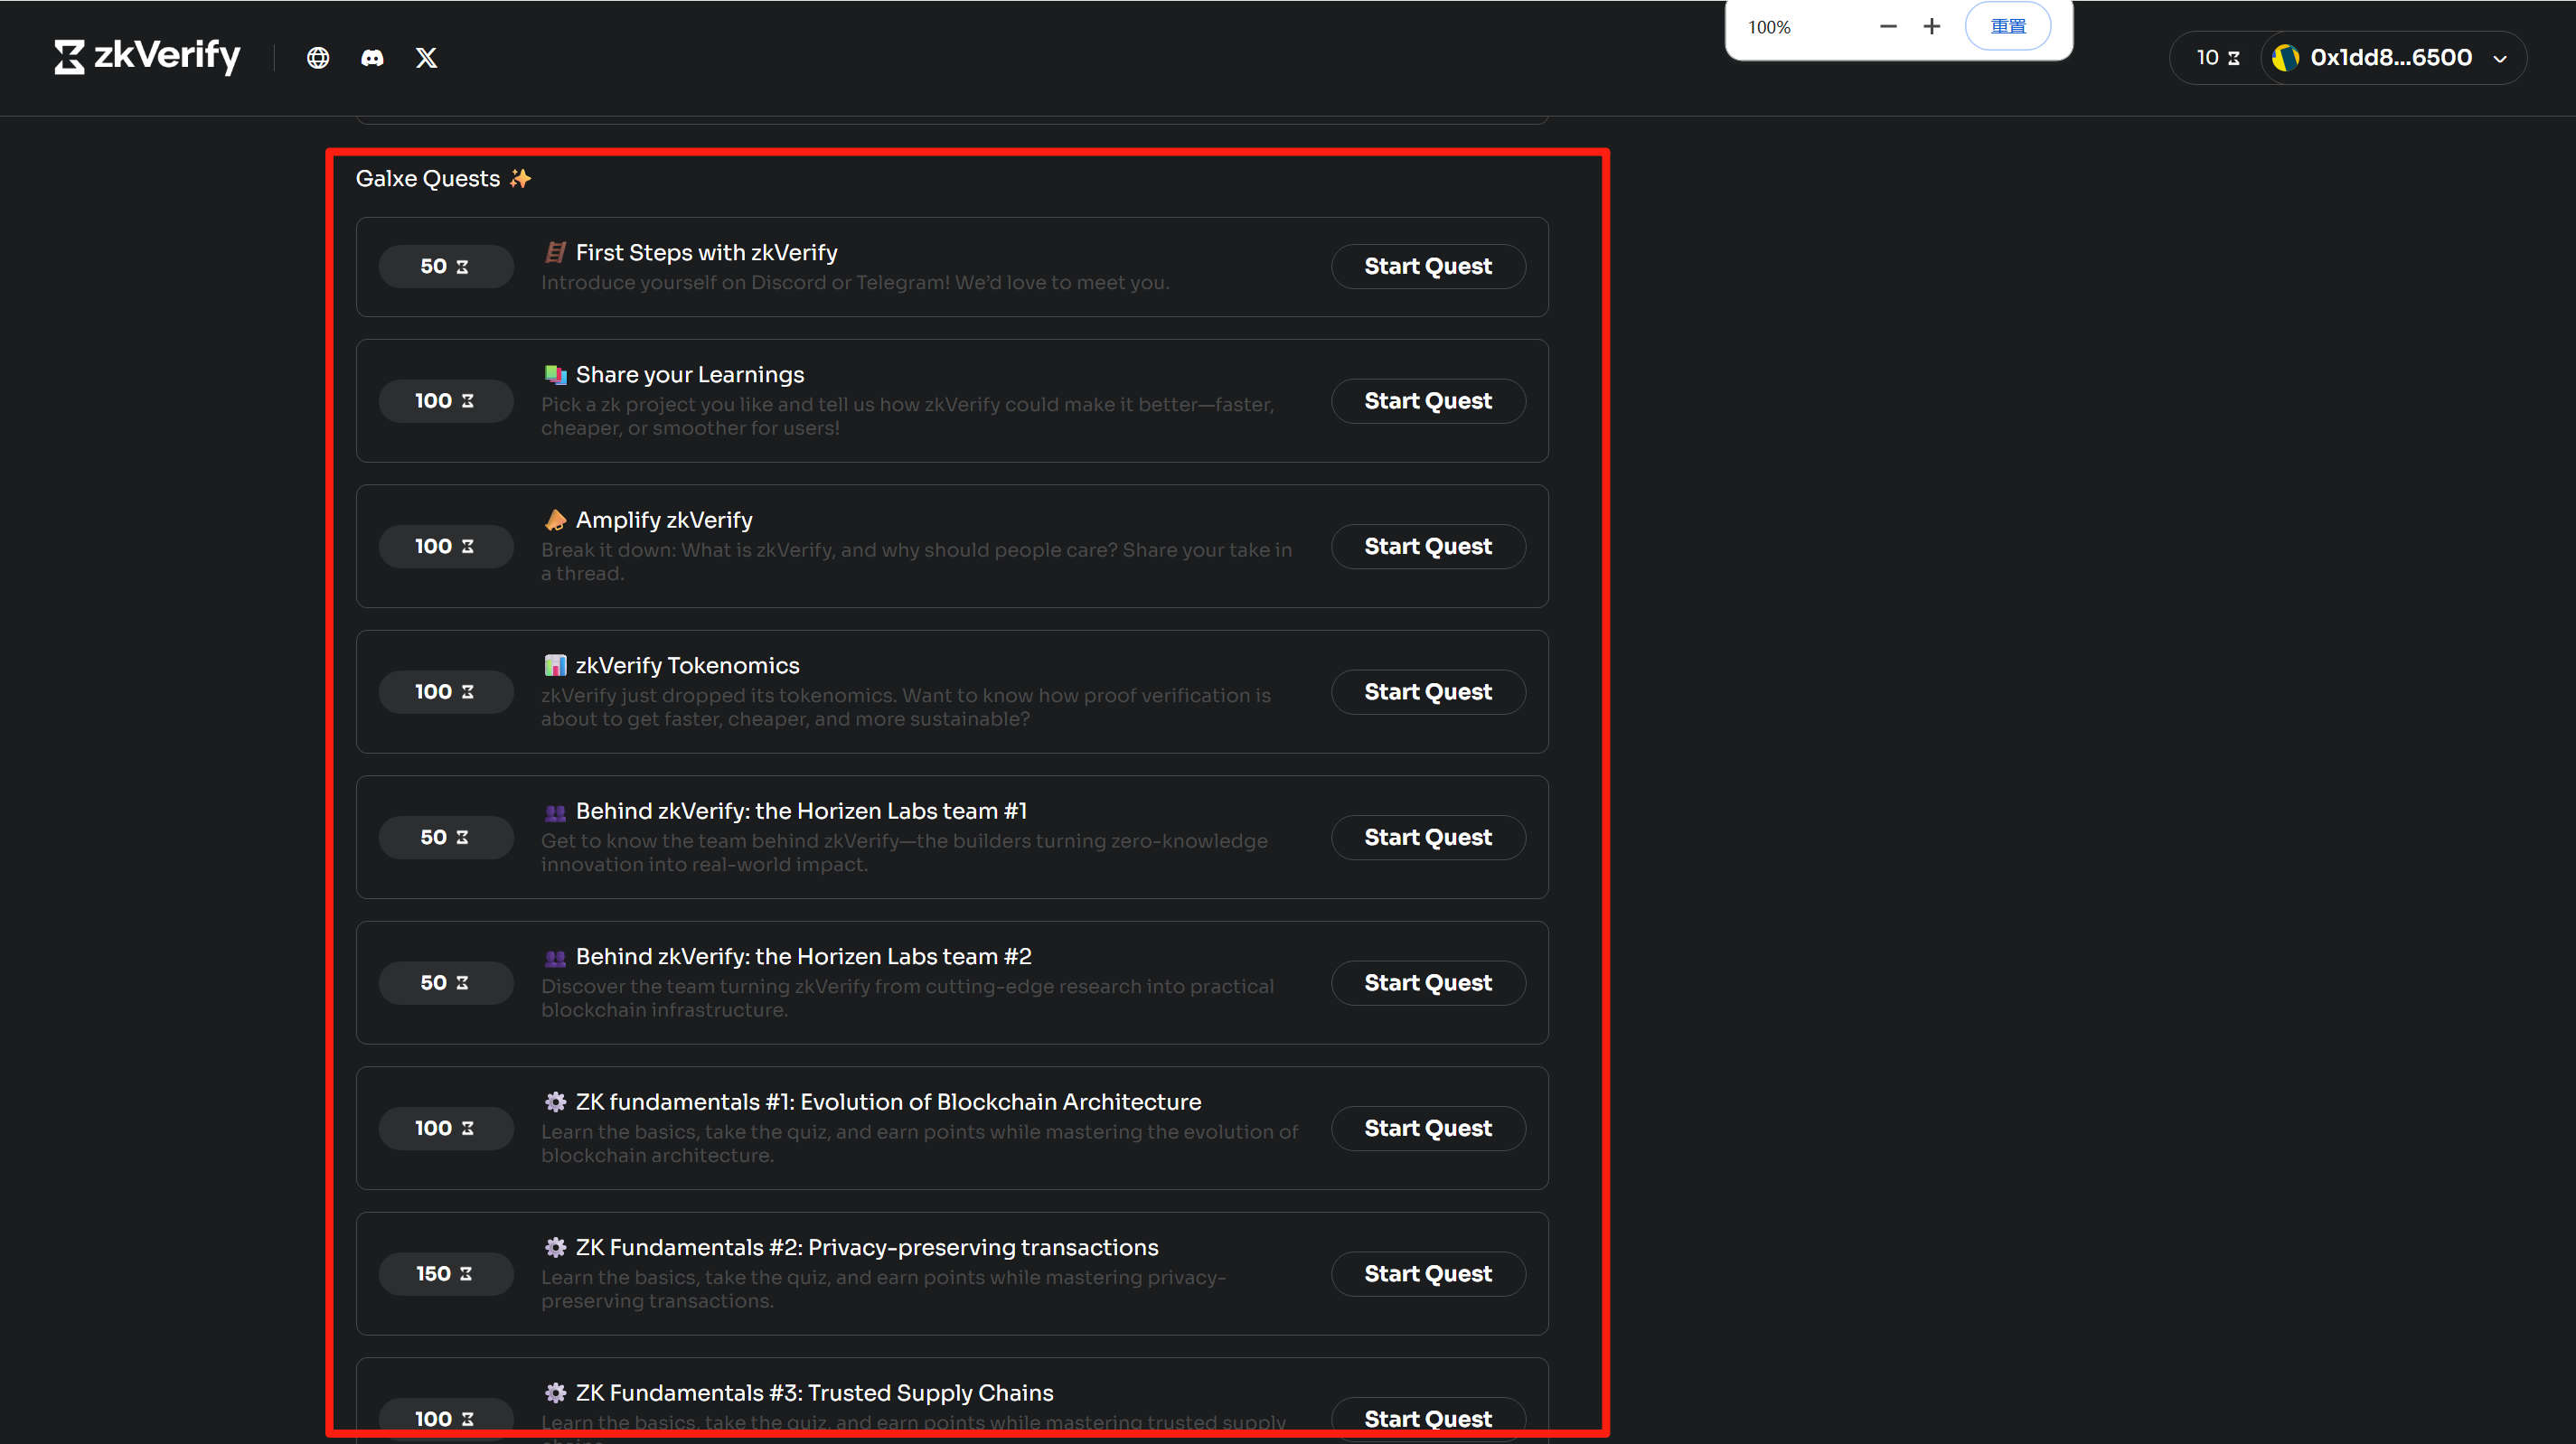Click the chart icon of zkVerify Tokenomics
Viewport: 2576px width, 1444px height.
555,666
